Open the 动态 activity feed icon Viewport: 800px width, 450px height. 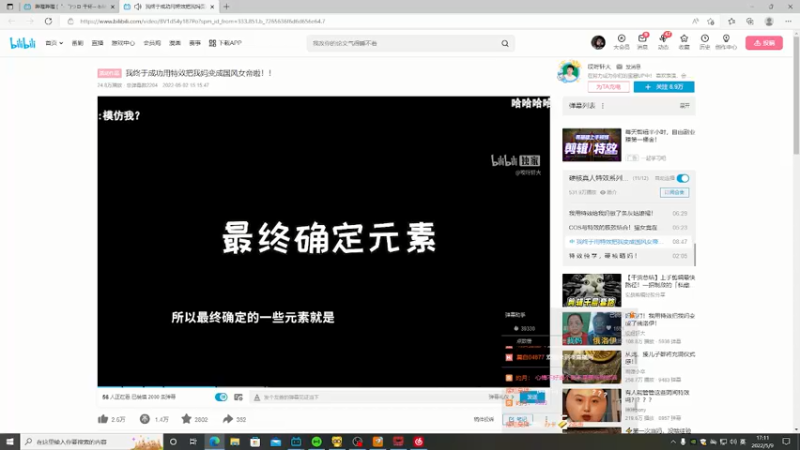coord(663,42)
